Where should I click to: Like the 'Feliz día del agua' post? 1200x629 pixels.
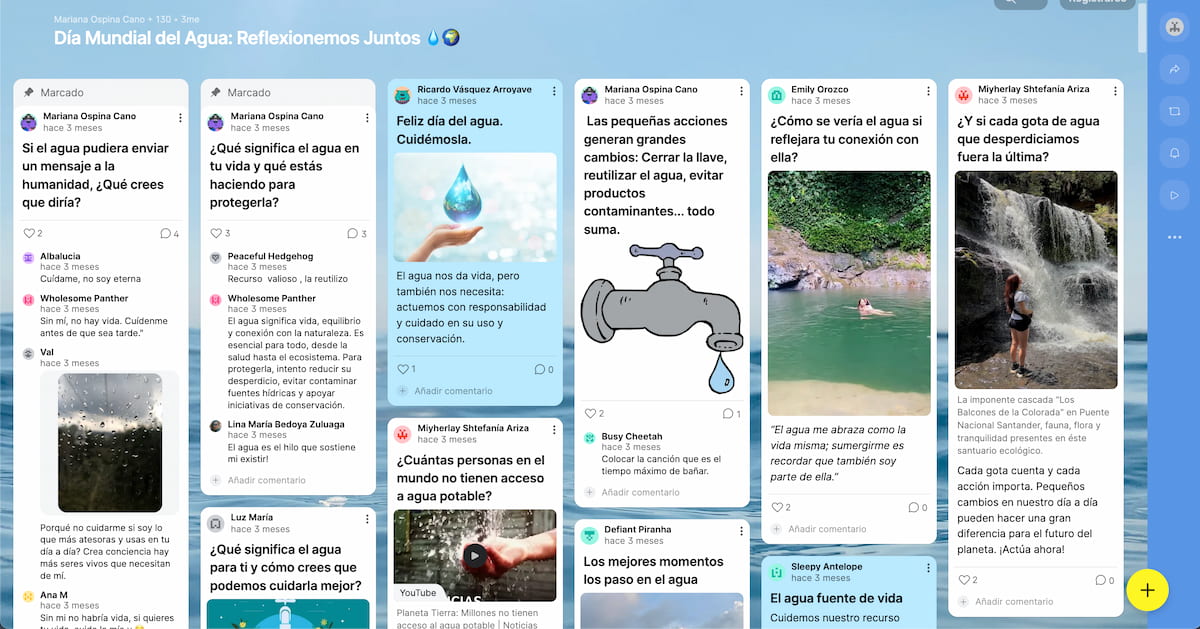point(402,369)
